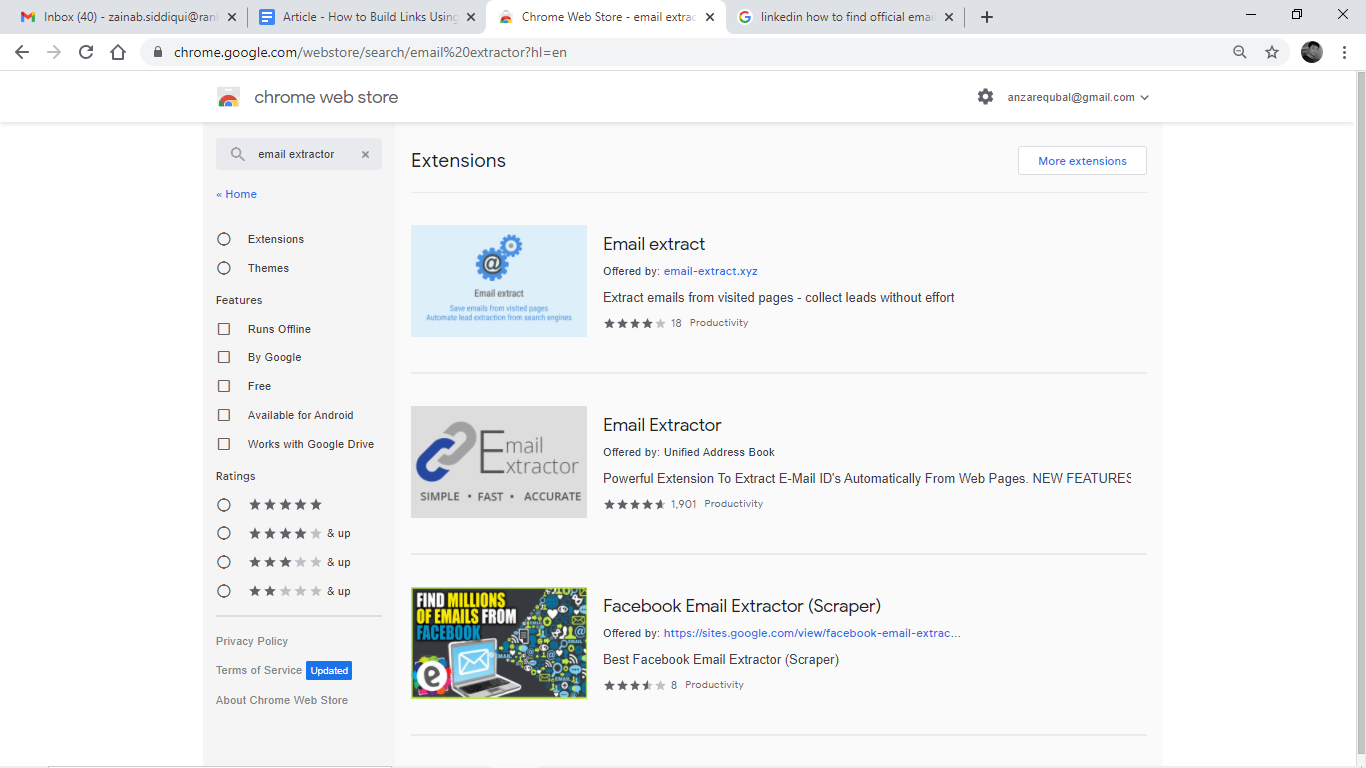
Task: Click the padlock site info icon
Action: (x=158, y=52)
